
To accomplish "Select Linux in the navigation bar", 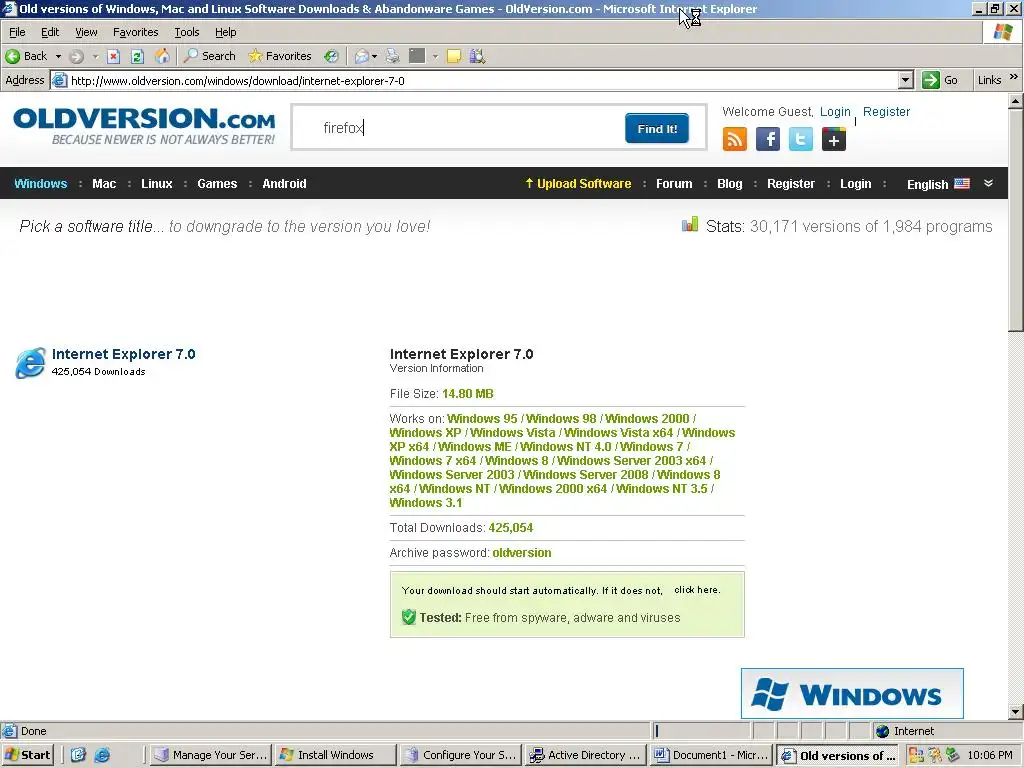I will point(157,184).
